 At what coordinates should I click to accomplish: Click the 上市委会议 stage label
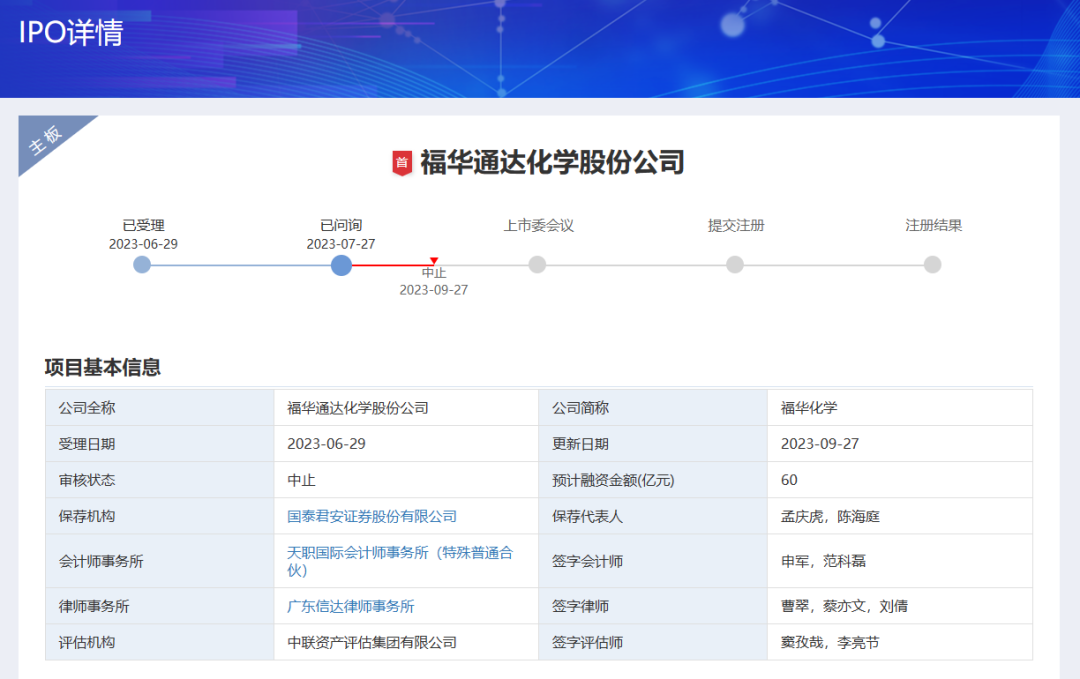pos(539,225)
